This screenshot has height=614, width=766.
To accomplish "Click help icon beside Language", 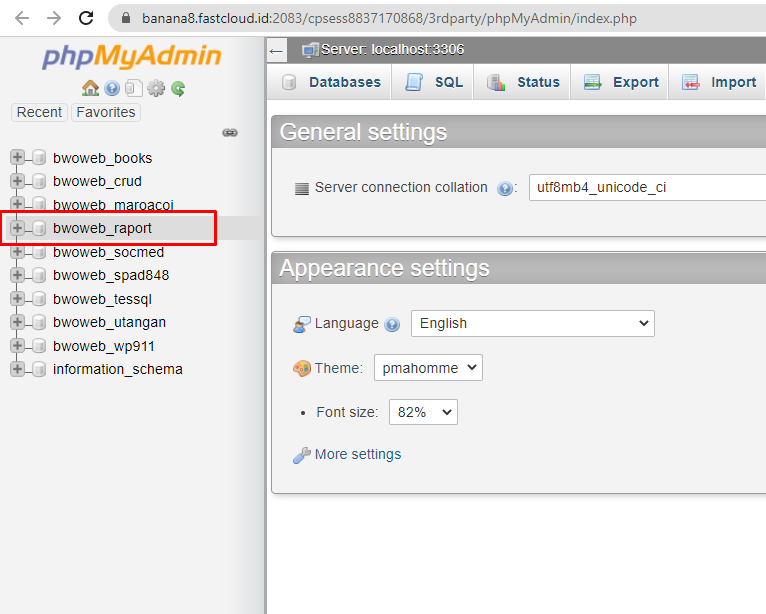I will pyautogui.click(x=392, y=324).
